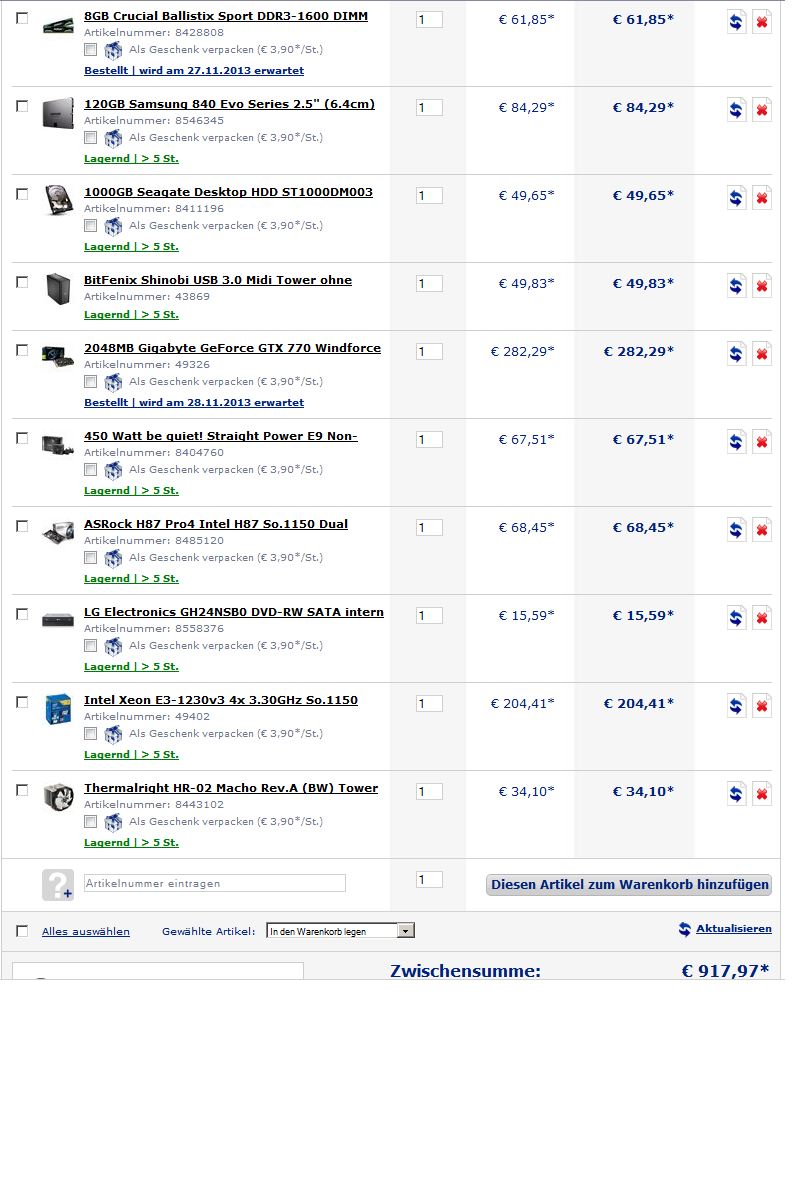Click update icon for be quiet! PSU row
This screenshot has height=1188, width=792.
point(736,442)
